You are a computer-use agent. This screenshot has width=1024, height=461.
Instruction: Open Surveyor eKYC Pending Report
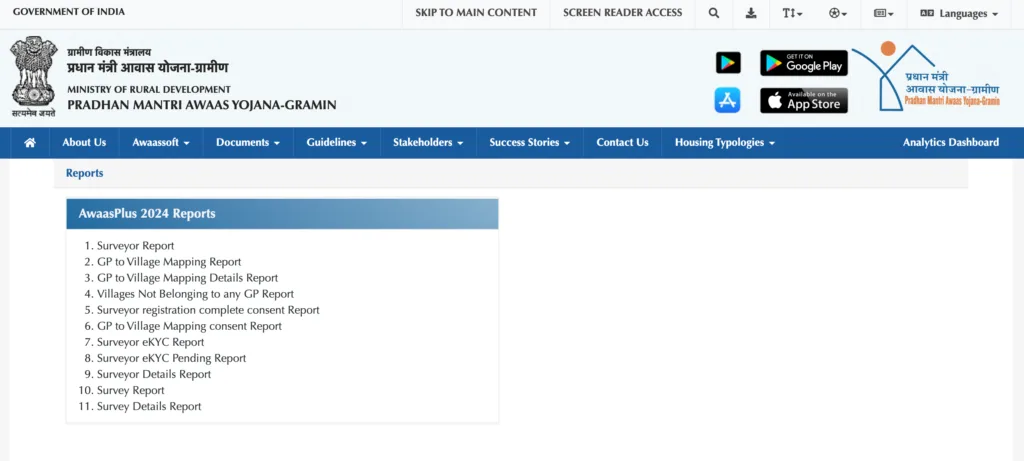[x=172, y=358]
